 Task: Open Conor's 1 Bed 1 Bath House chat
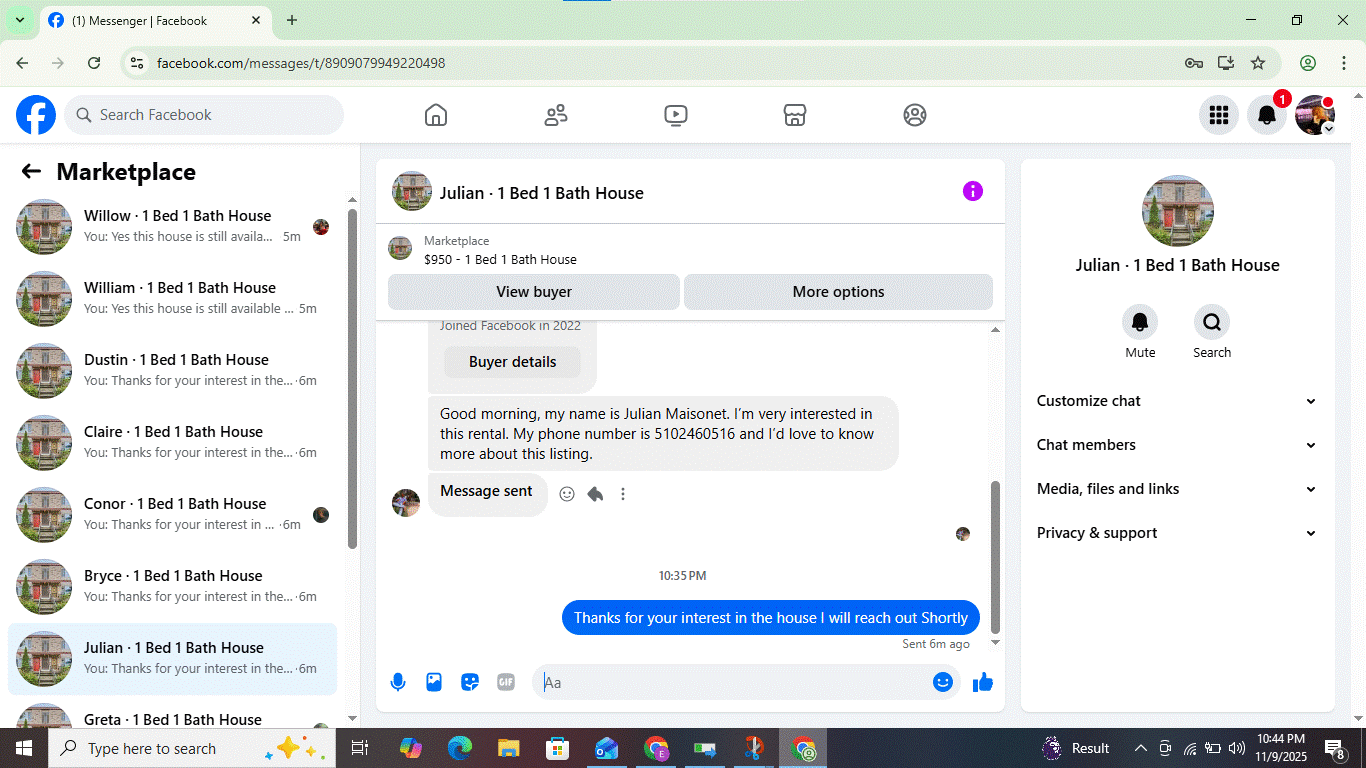(173, 514)
